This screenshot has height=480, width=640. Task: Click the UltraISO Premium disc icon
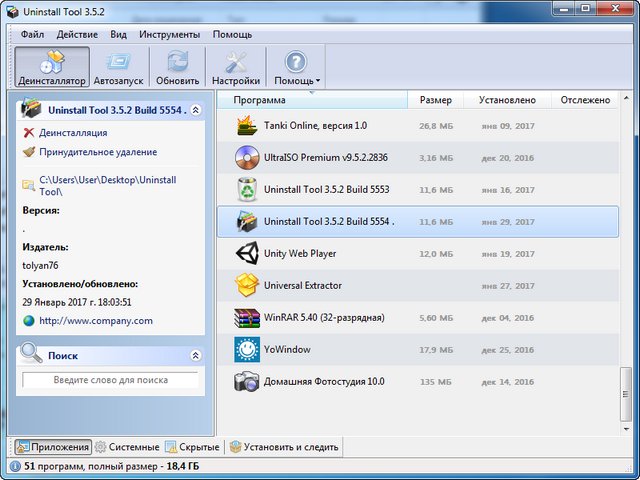pyautogui.click(x=247, y=158)
